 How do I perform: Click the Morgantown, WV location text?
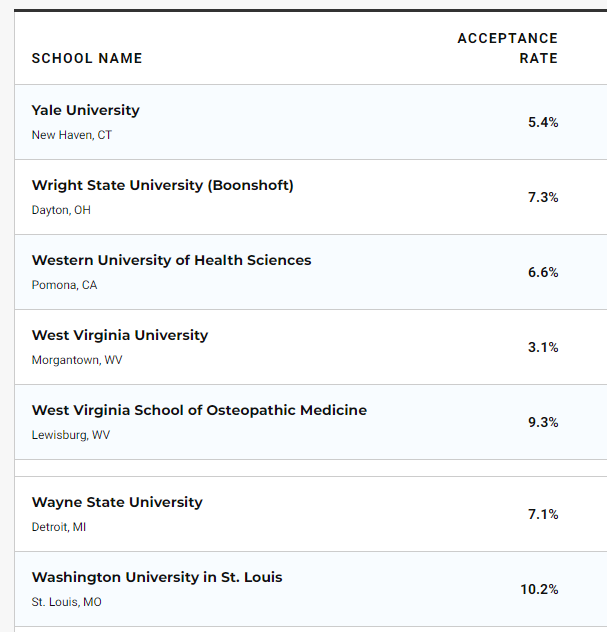click(x=77, y=360)
